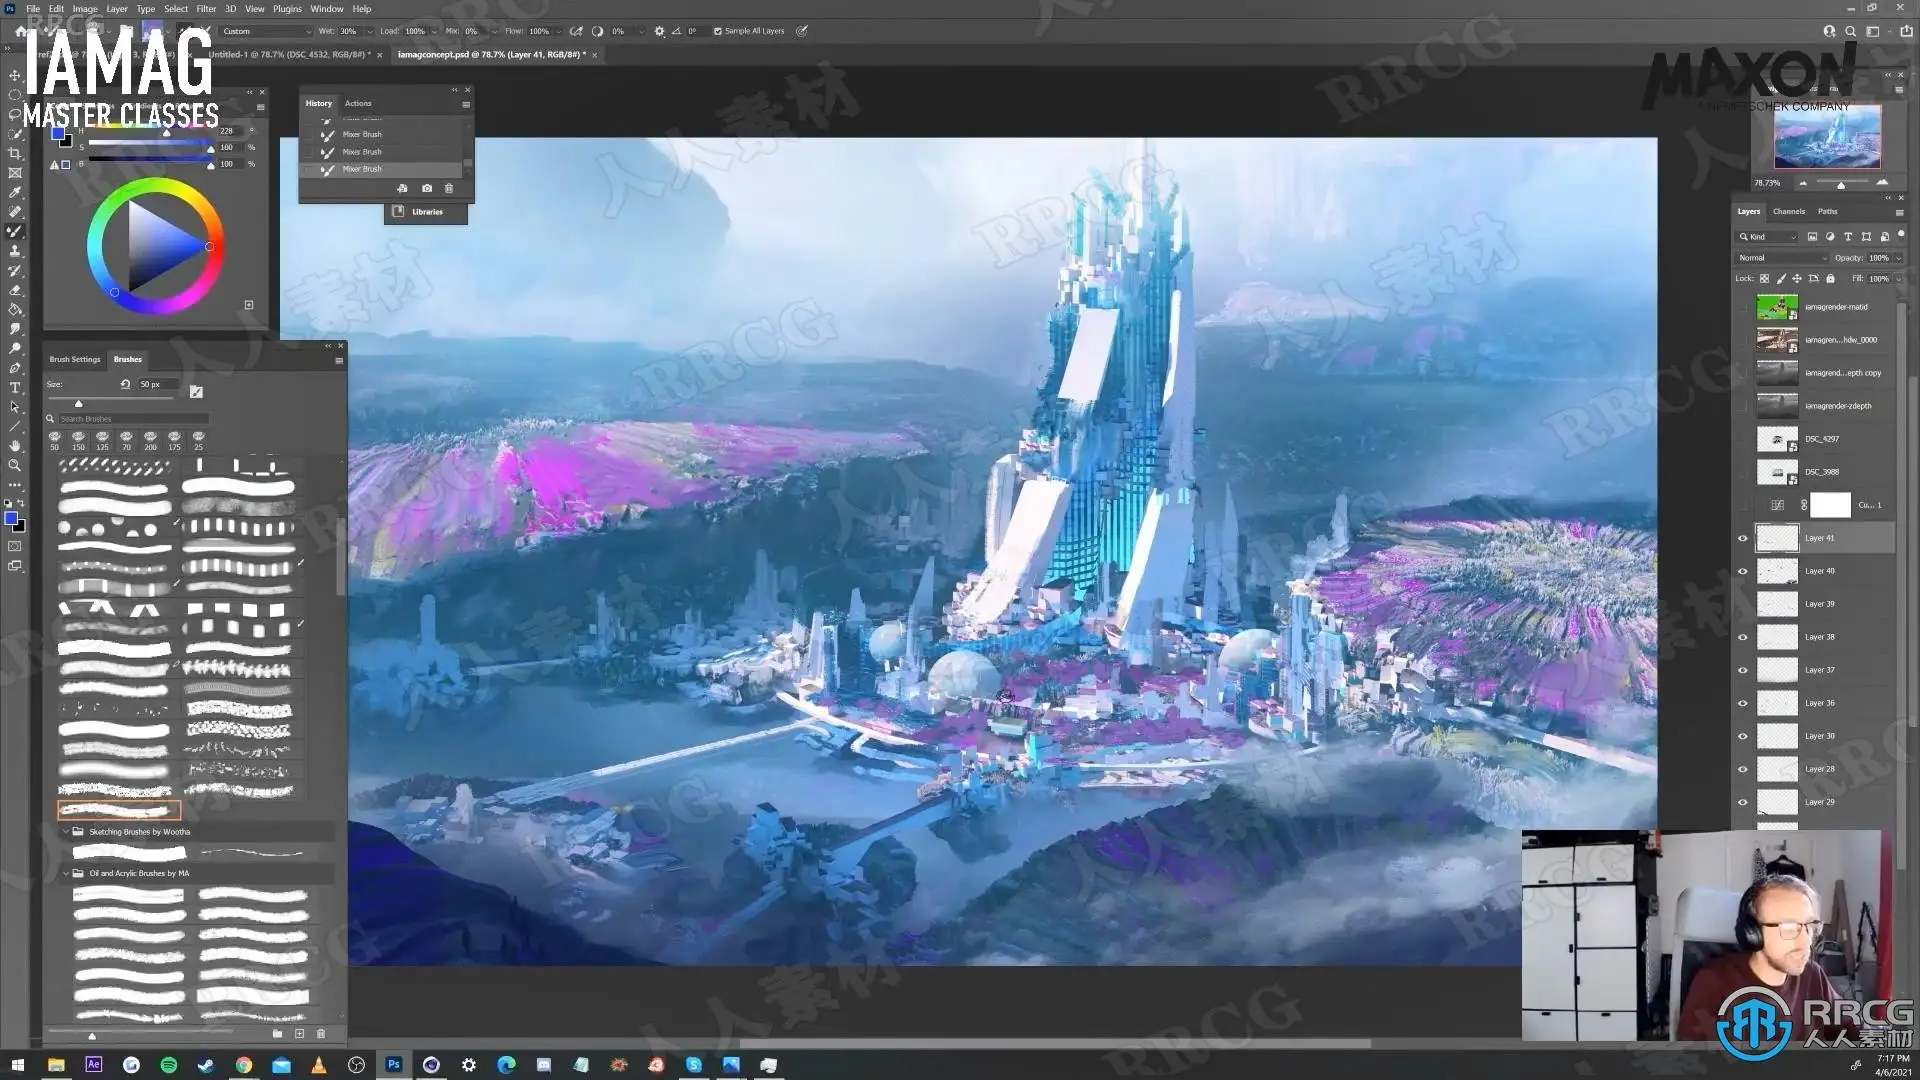Image resolution: width=1920 pixels, height=1080 pixels.
Task: Select the Hand tool
Action: pyautogui.click(x=15, y=446)
